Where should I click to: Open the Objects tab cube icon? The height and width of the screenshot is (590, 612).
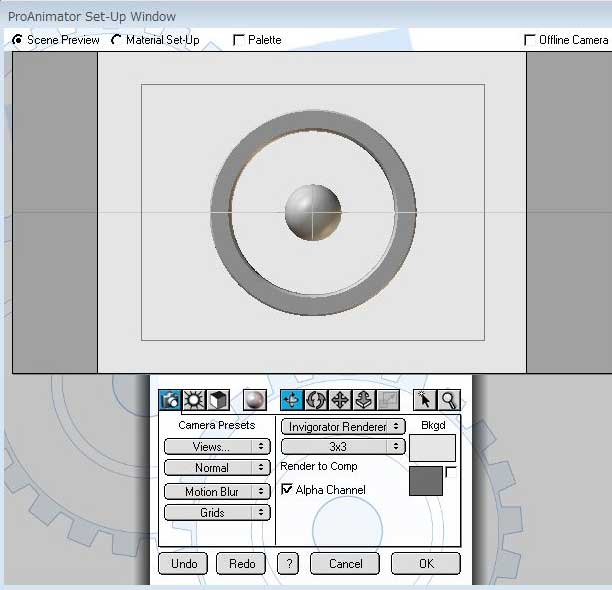click(x=218, y=400)
